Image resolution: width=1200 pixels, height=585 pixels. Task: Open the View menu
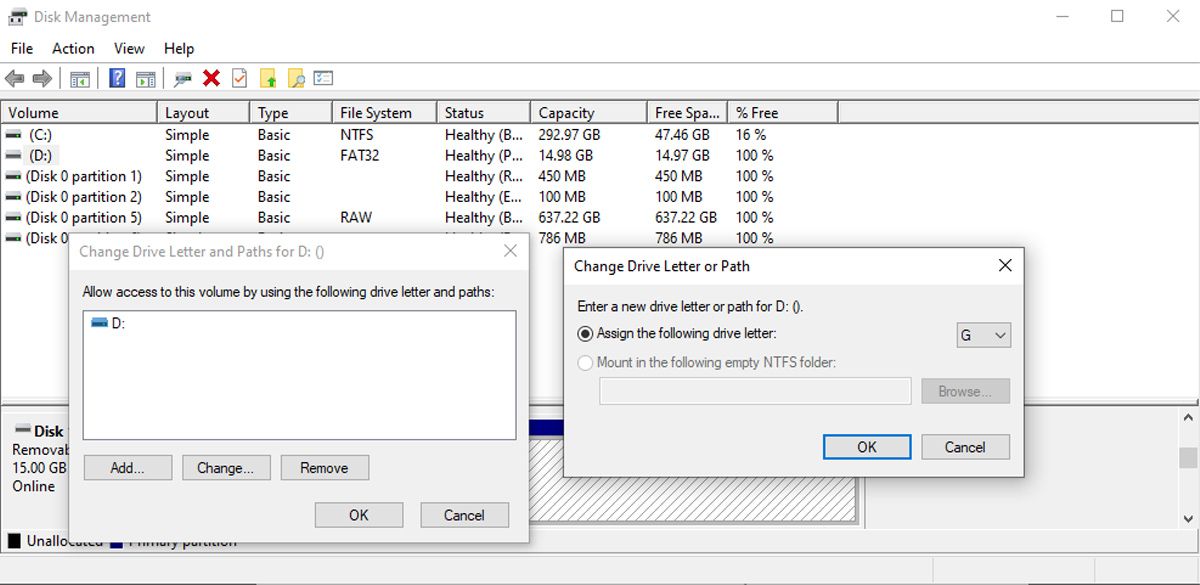129,48
